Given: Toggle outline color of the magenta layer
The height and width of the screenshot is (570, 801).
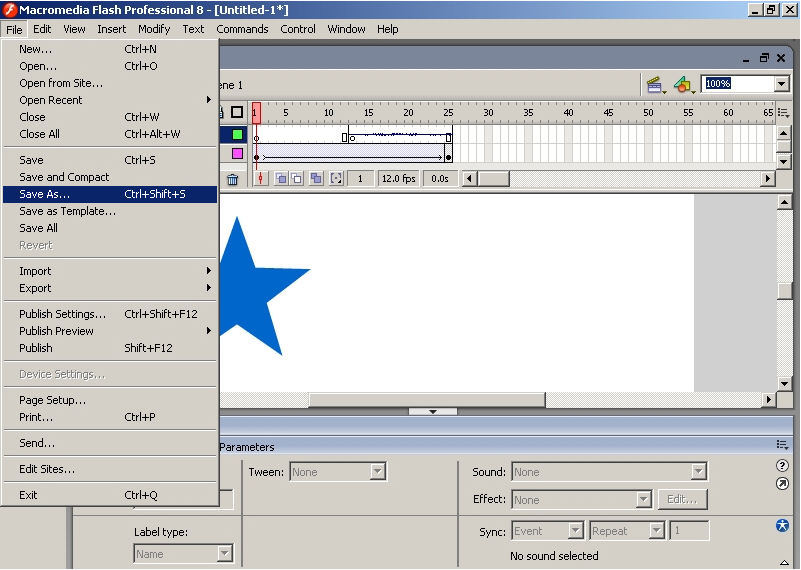Looking at the screenshot, I should tap(237, 153).
